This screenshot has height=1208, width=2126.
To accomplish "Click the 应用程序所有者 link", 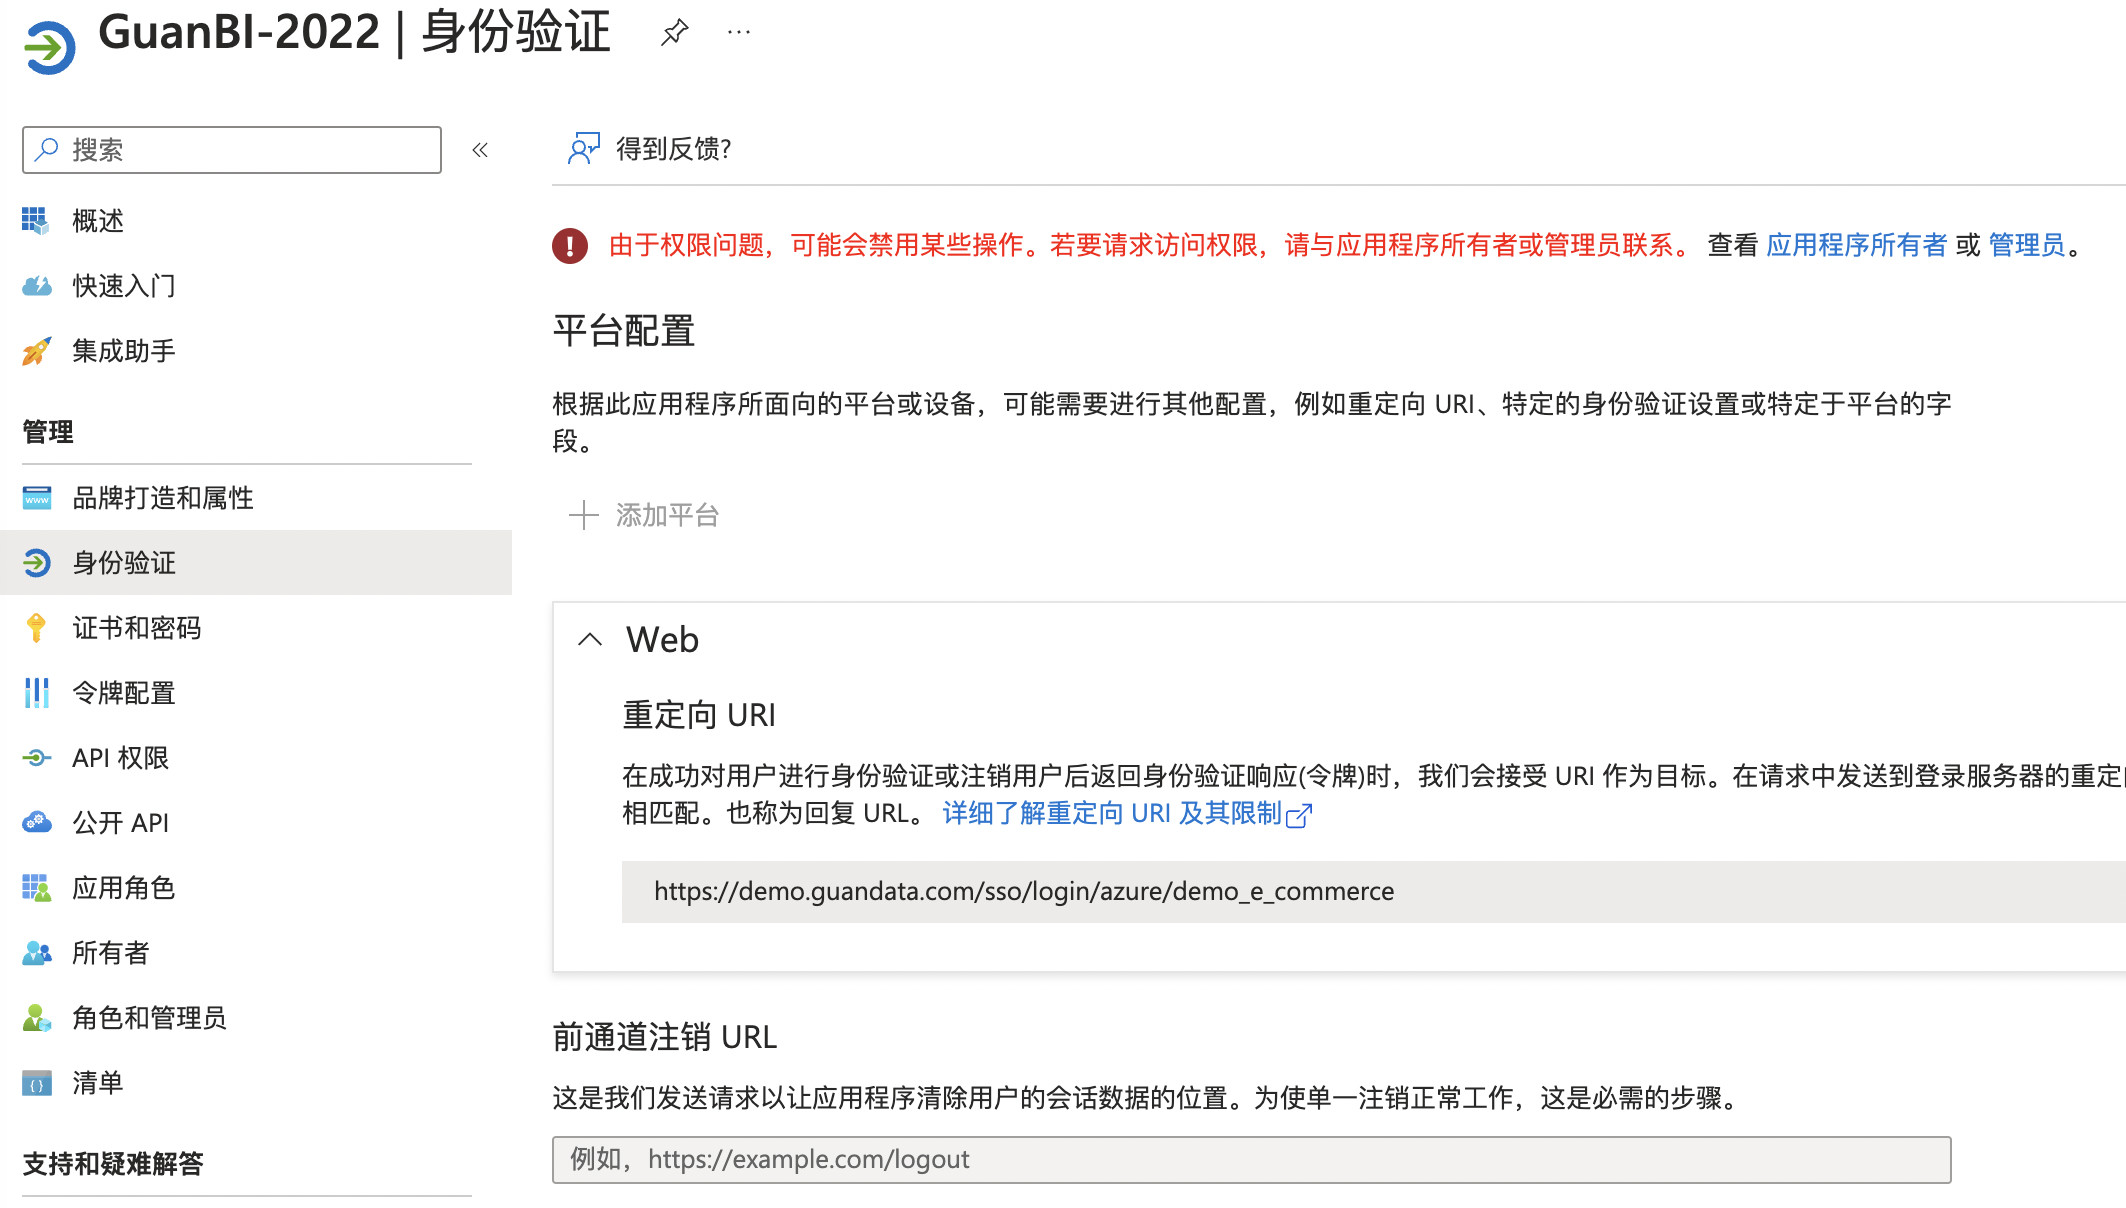I will coord(1856,245).
